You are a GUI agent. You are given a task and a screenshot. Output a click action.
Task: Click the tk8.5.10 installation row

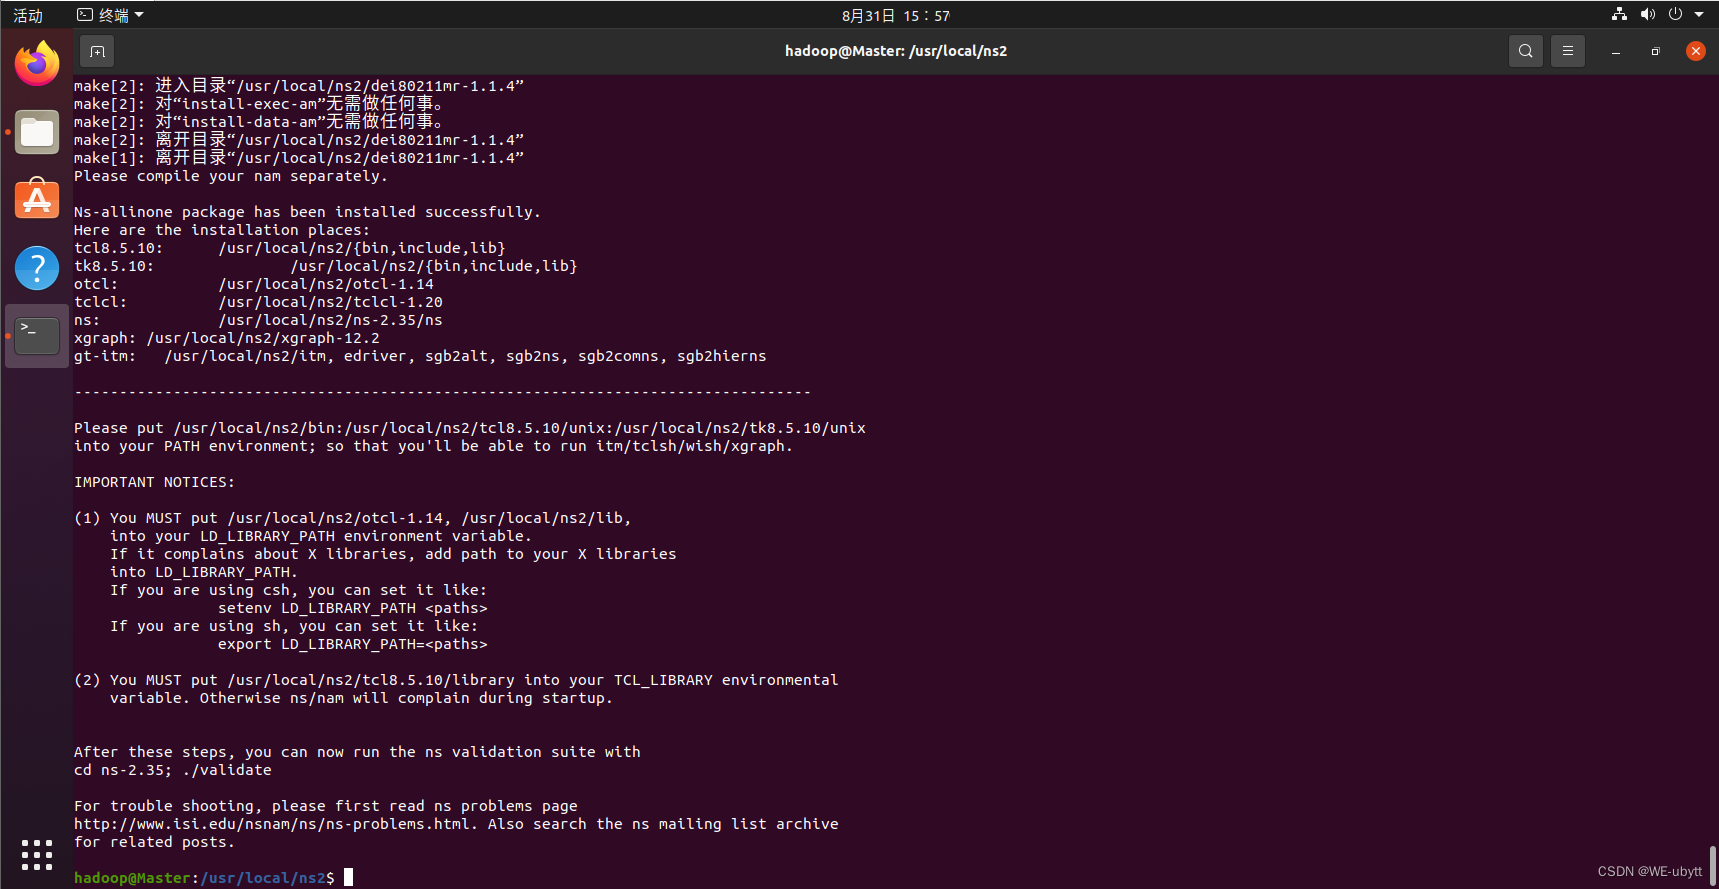[326, 266]
